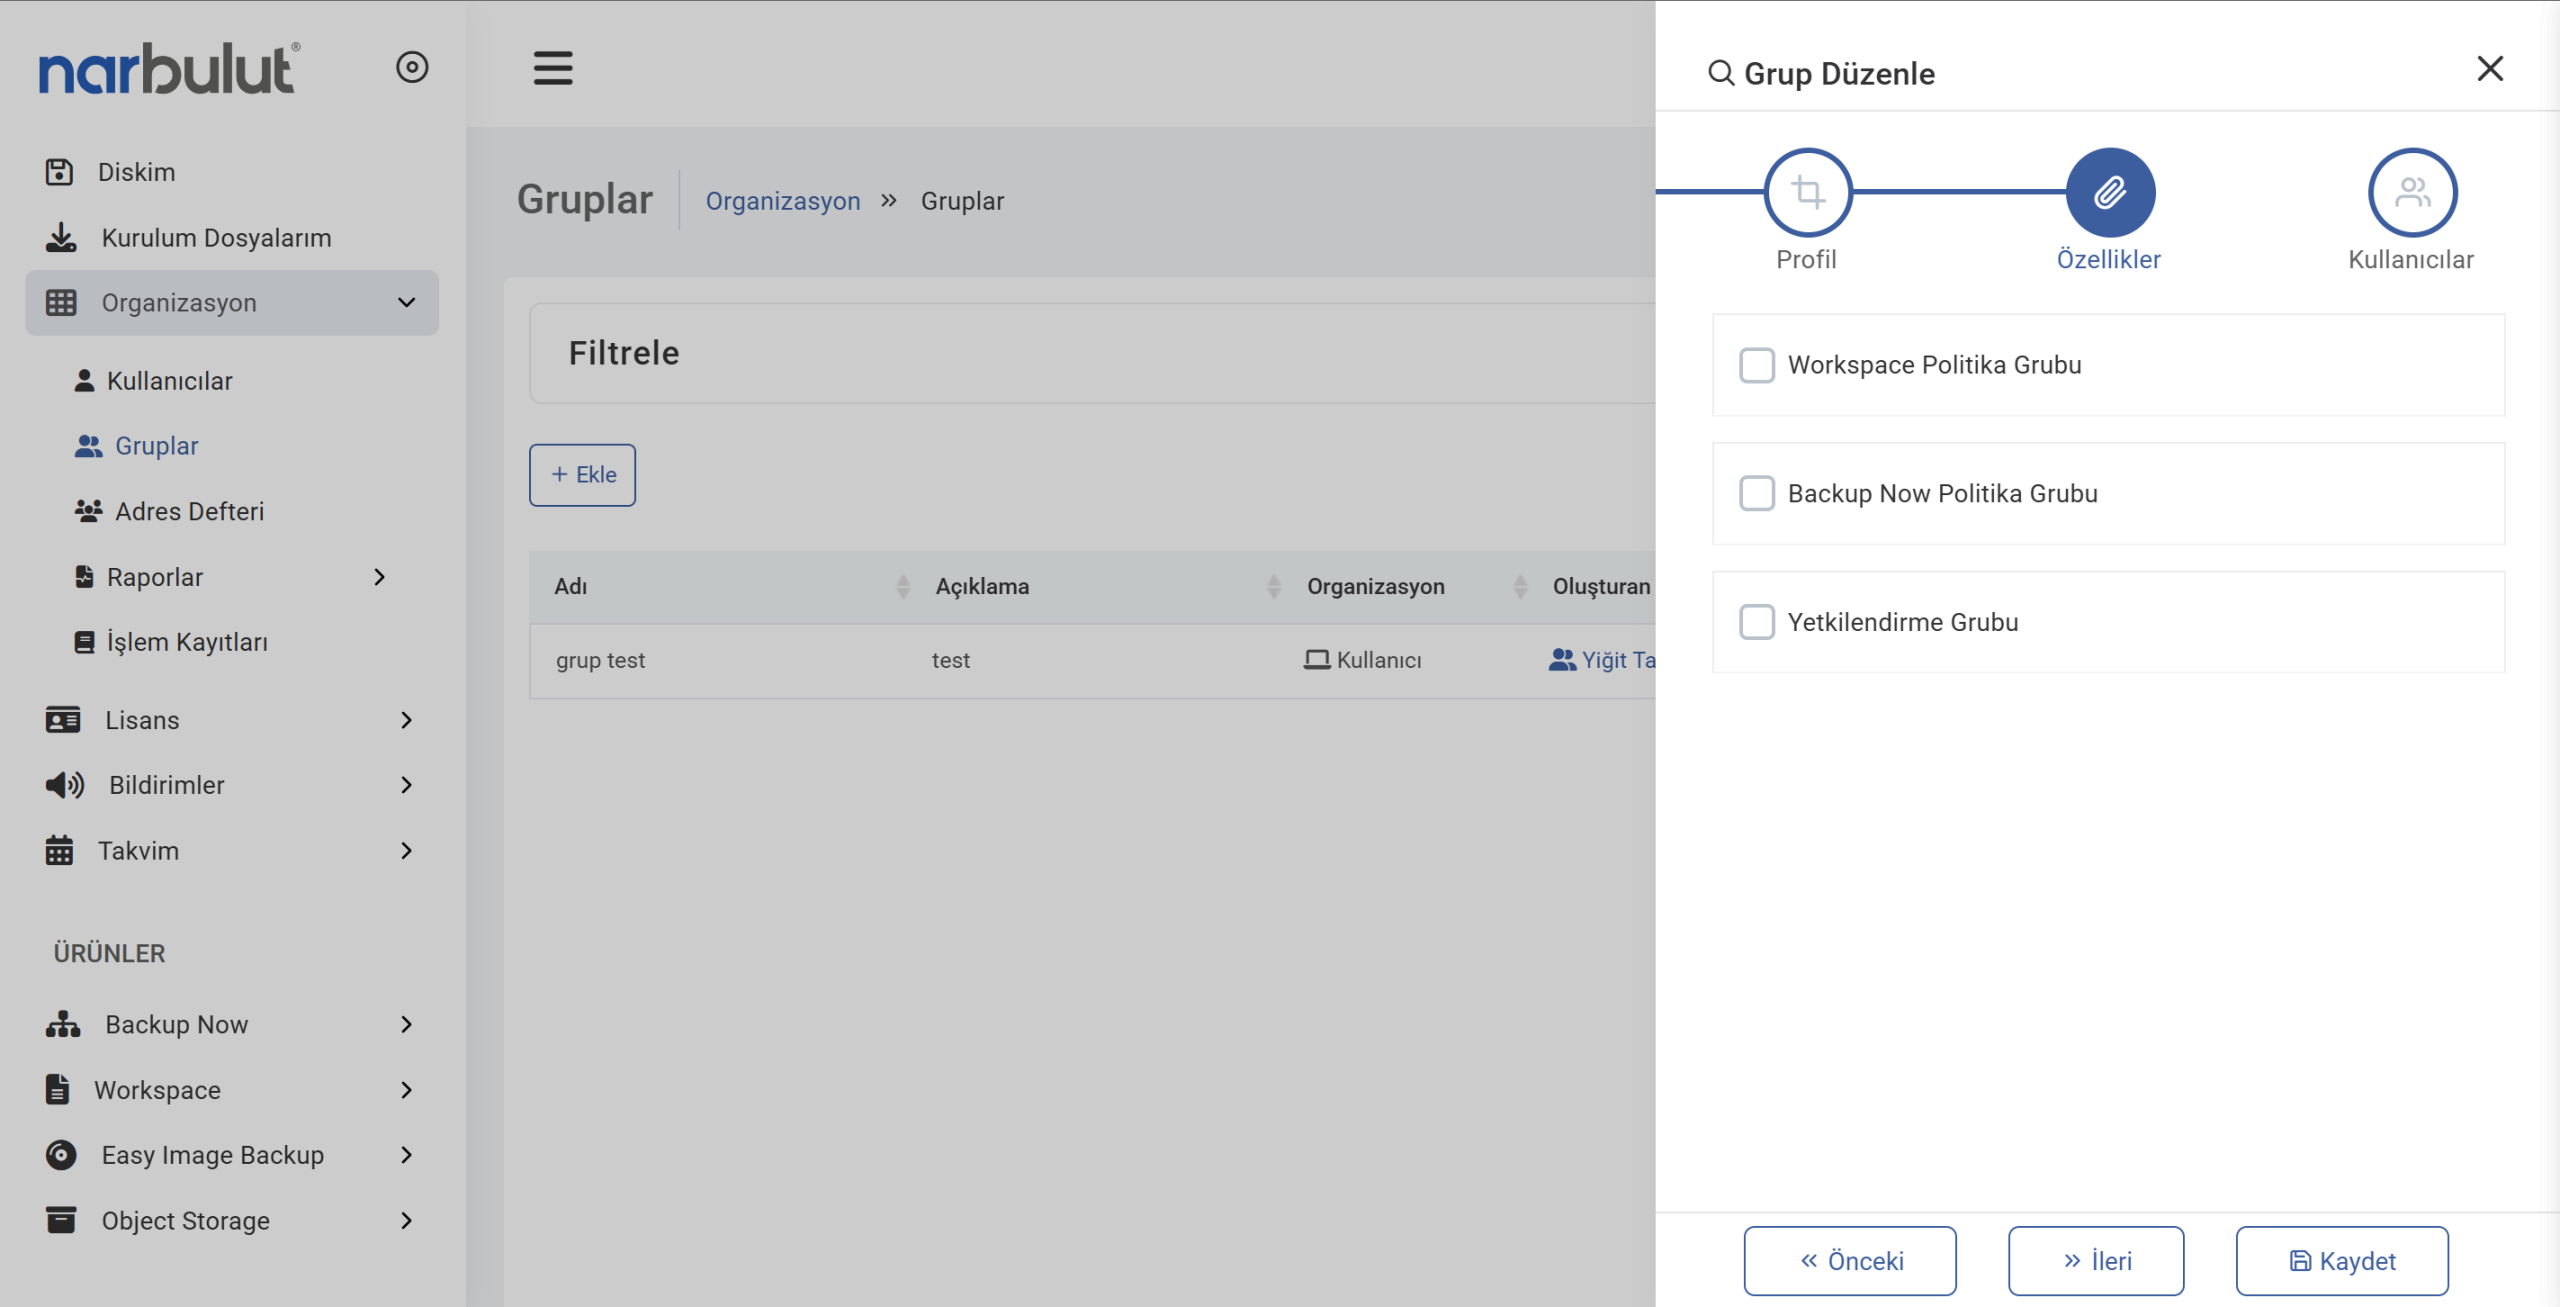Click the sidebar pin target icon
2560x1307 pixels.
click(x=412, y=67)
